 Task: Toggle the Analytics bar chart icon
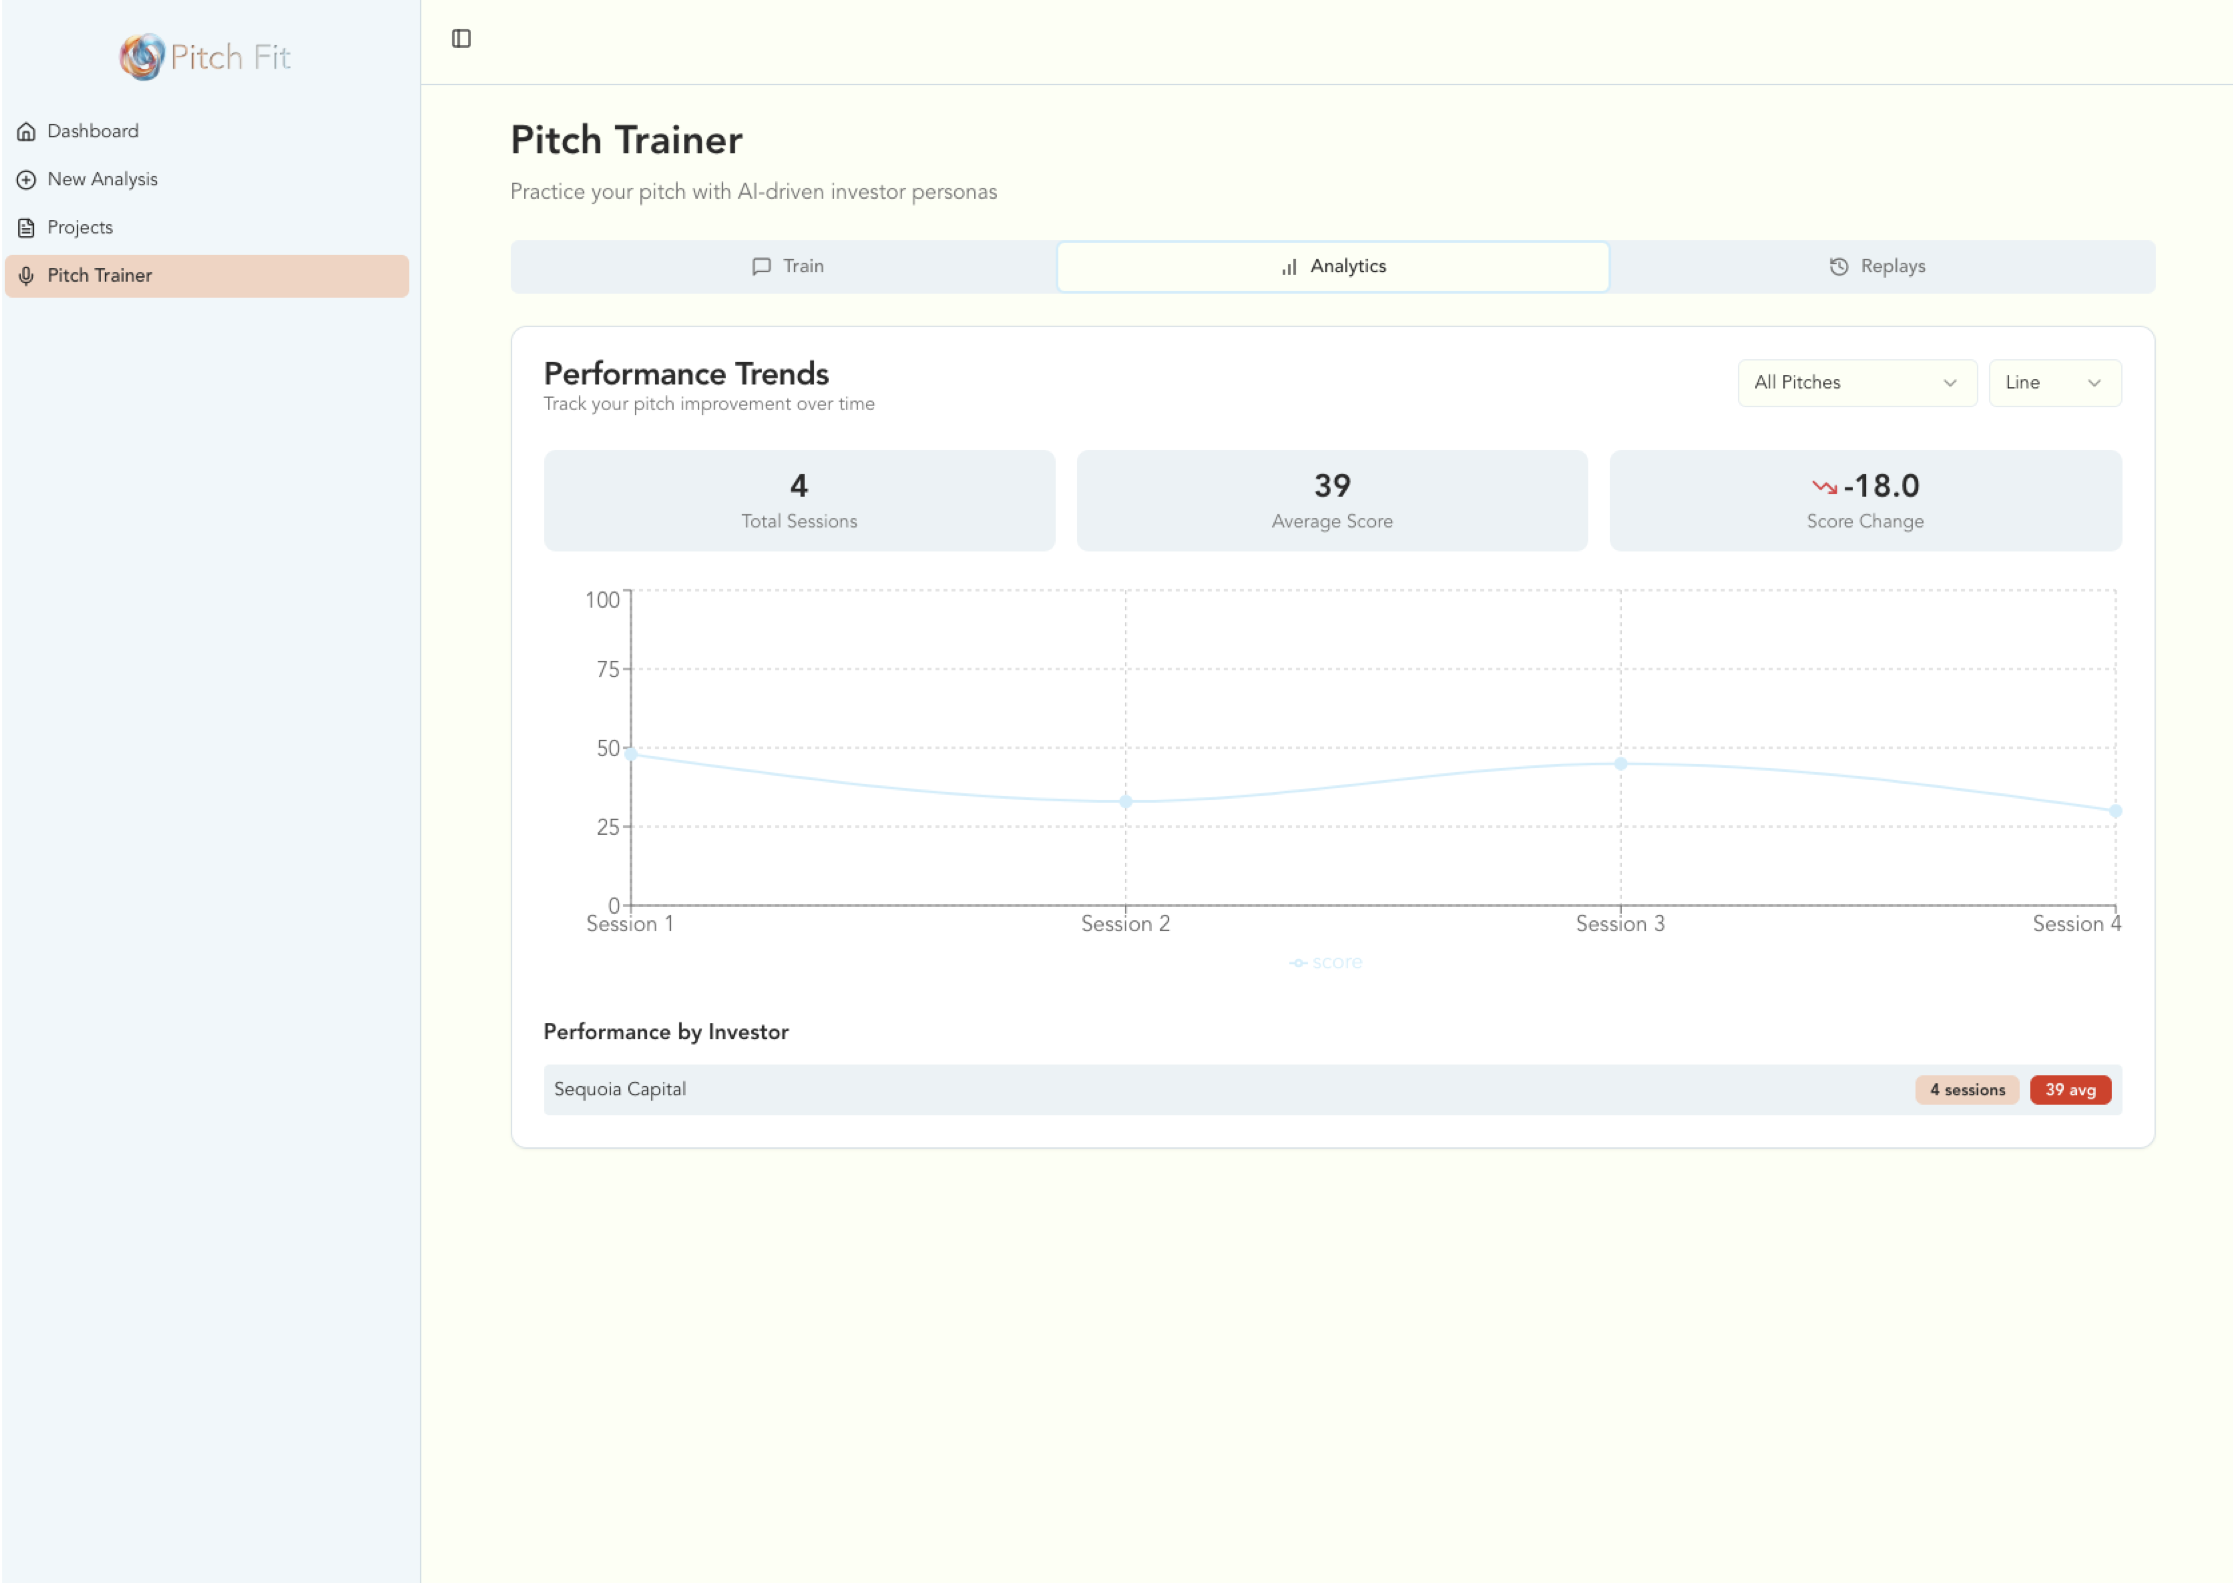pyautogui.click(x=1288, y=266)
